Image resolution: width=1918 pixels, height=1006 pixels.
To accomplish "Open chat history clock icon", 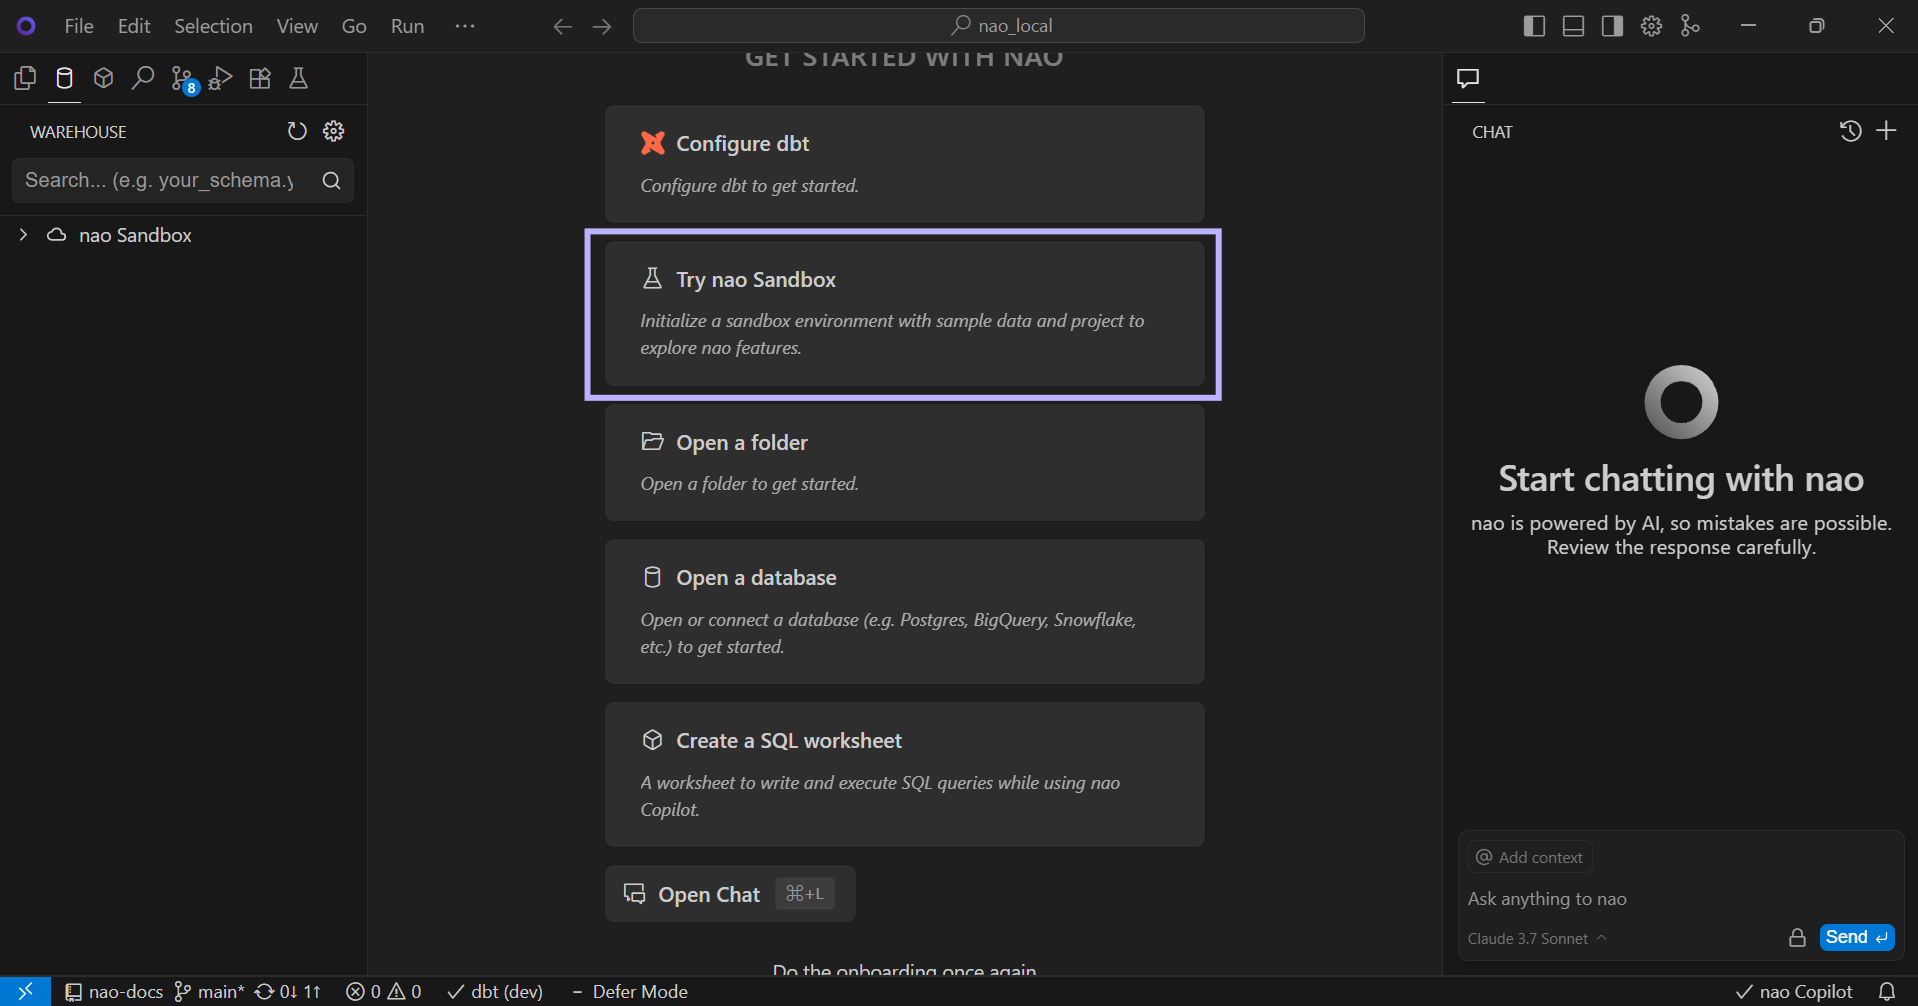I will pyautogui.click(x=1850, y=131).
